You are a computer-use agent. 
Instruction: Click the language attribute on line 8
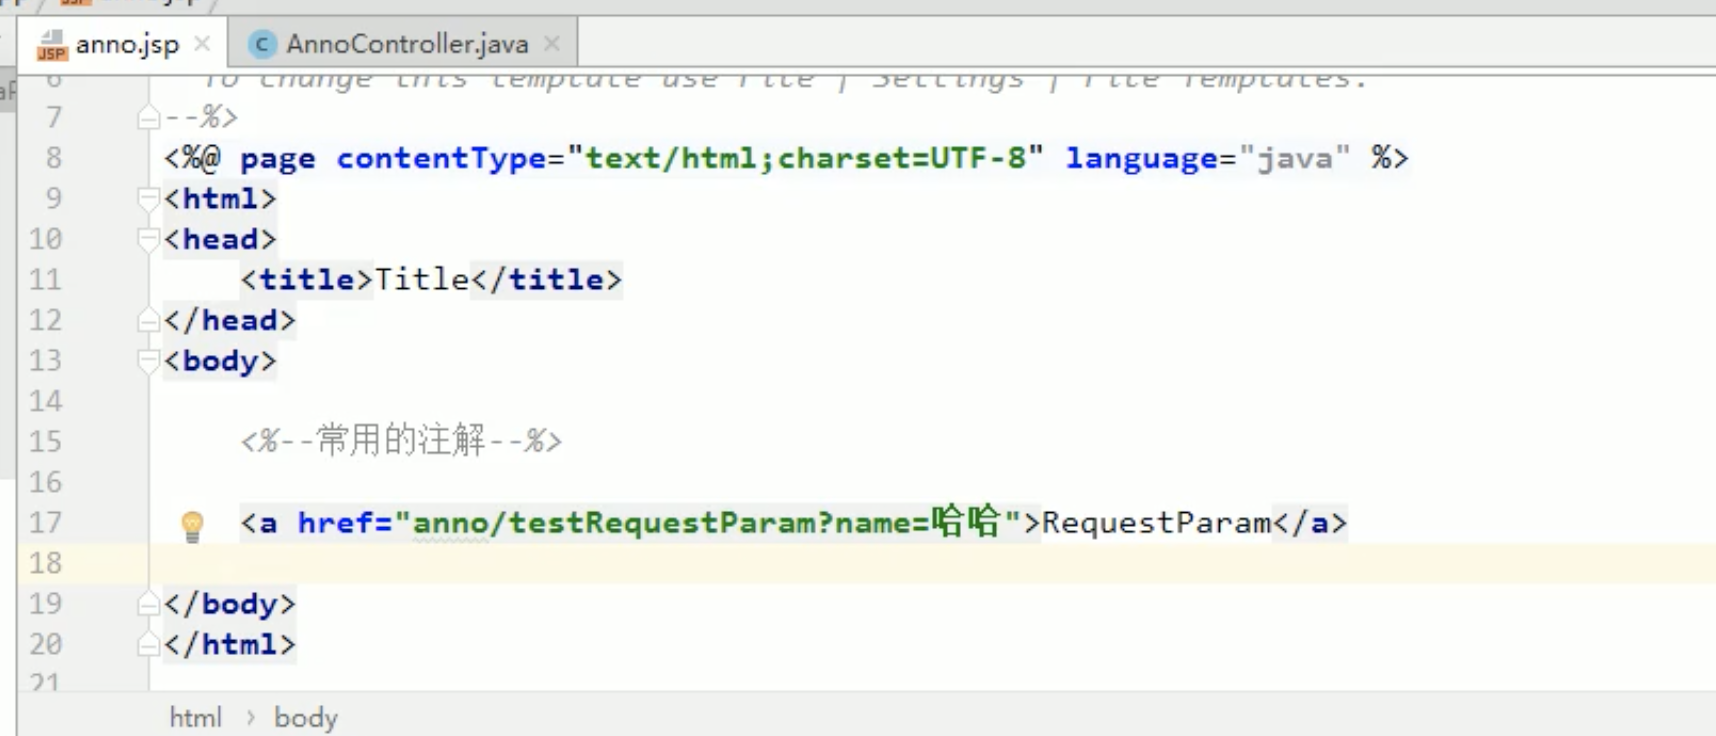tap(1141, 158)
